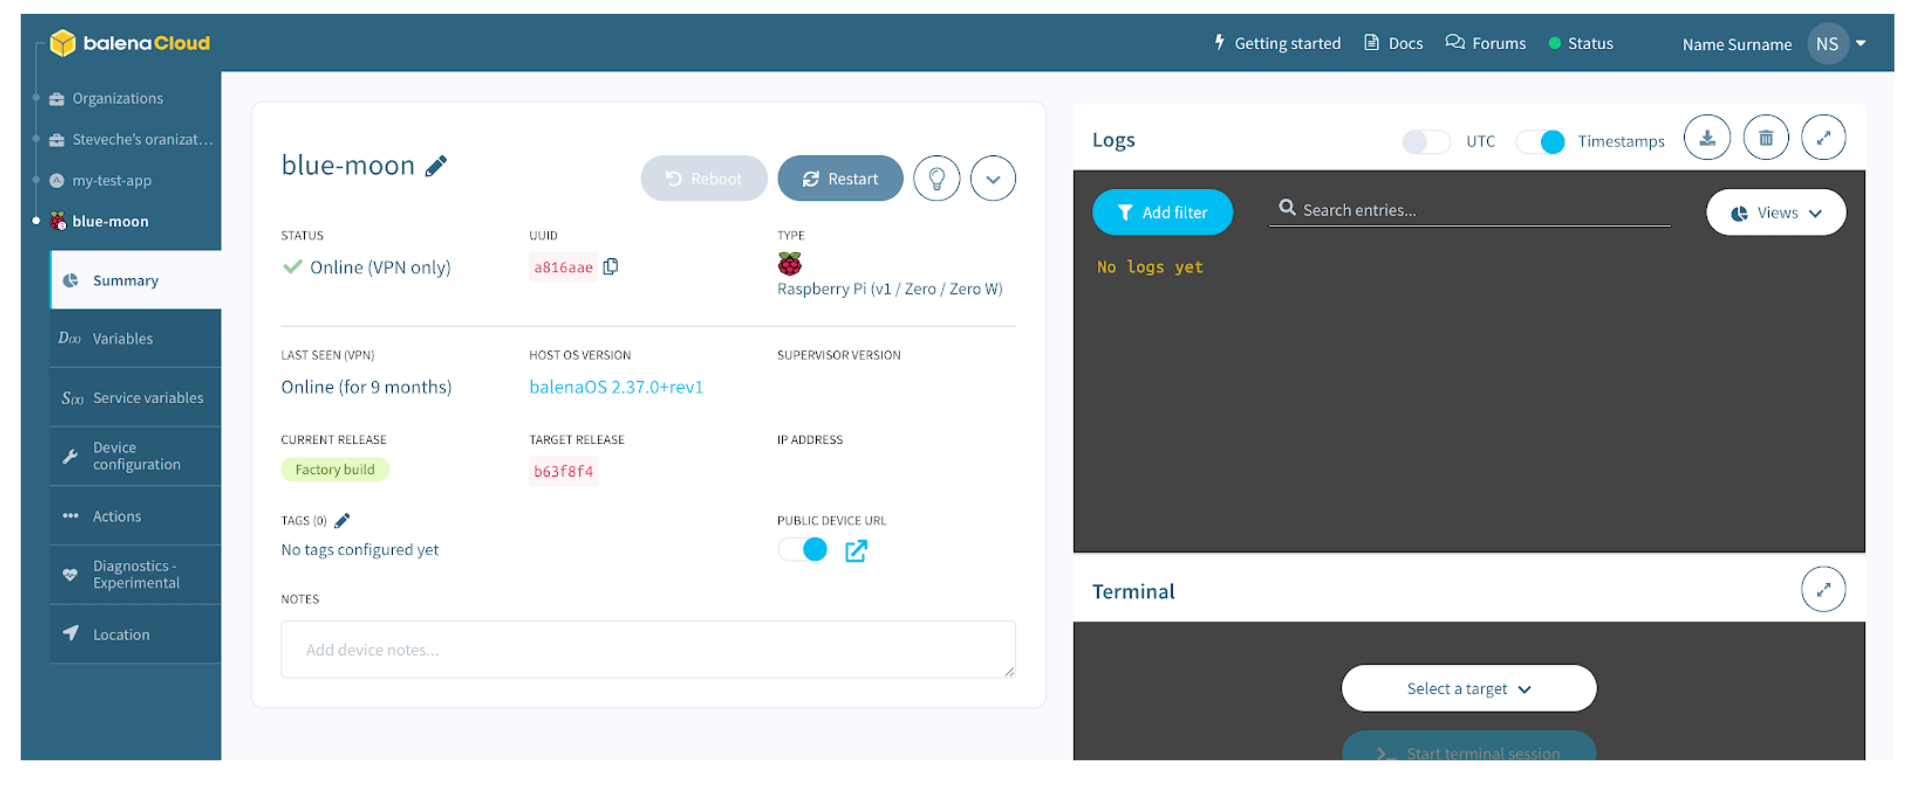Image resolution: width=1930 pixels, height=808 pixels.
Task: Open public device URL external link icon
Action: point(856,551)
